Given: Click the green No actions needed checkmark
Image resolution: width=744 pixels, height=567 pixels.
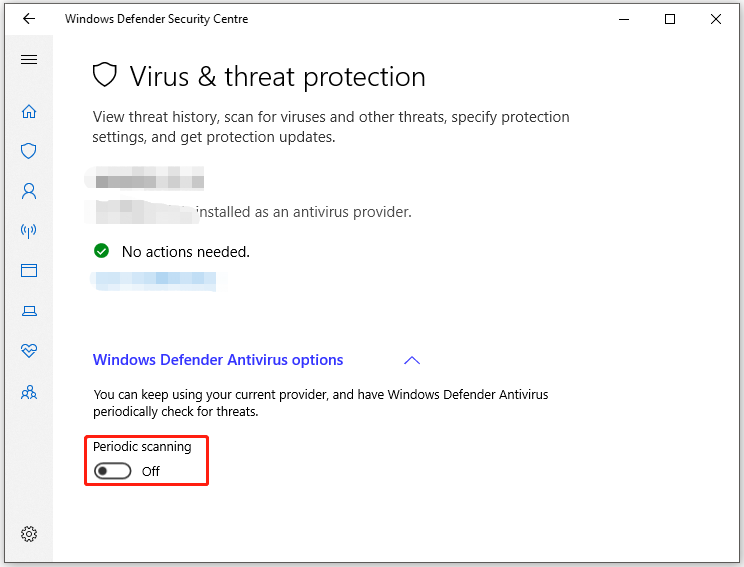Looking at the screenshot, I should coord(102,251).
